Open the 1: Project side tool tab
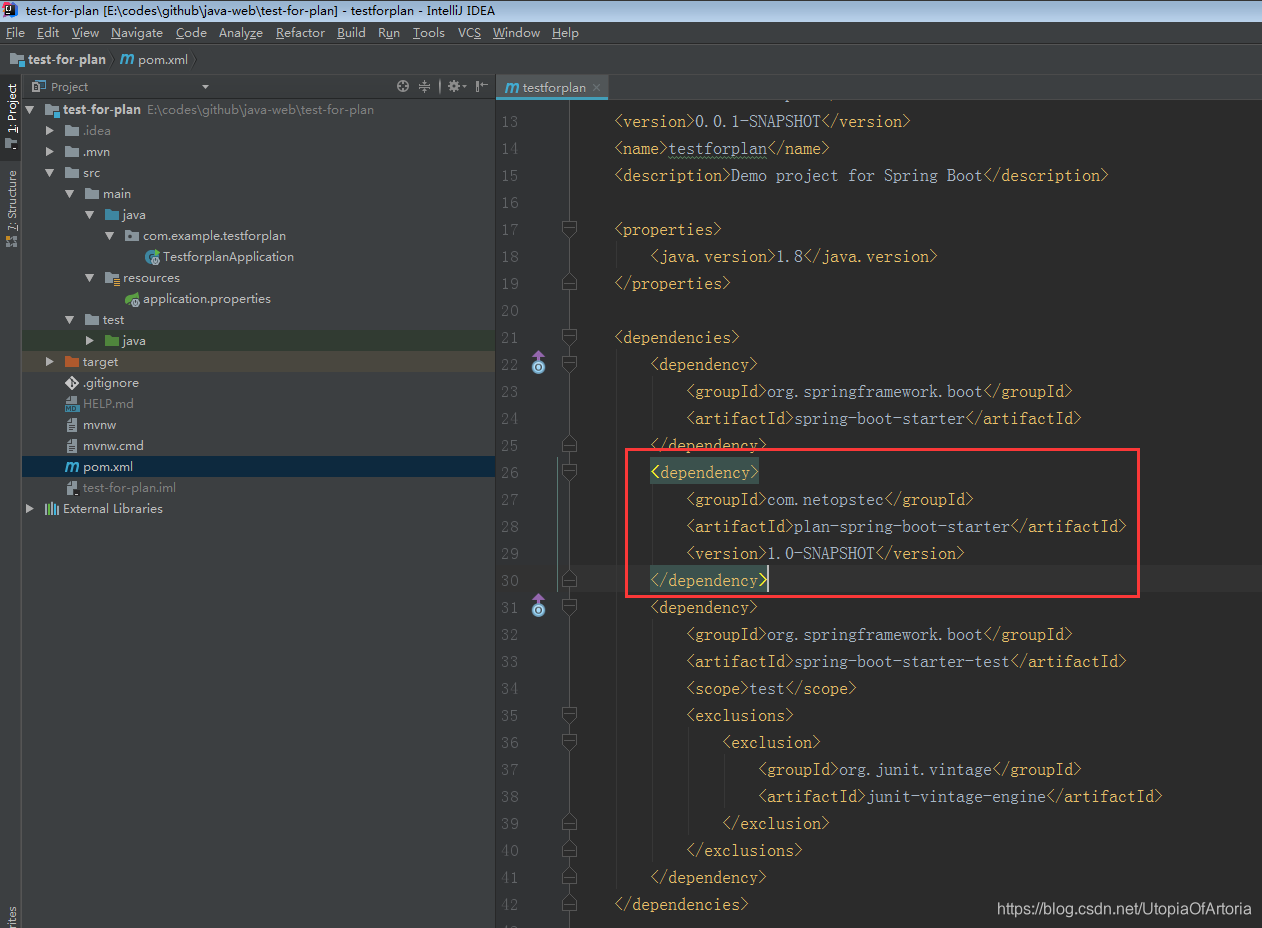 [x=11, y=115]
